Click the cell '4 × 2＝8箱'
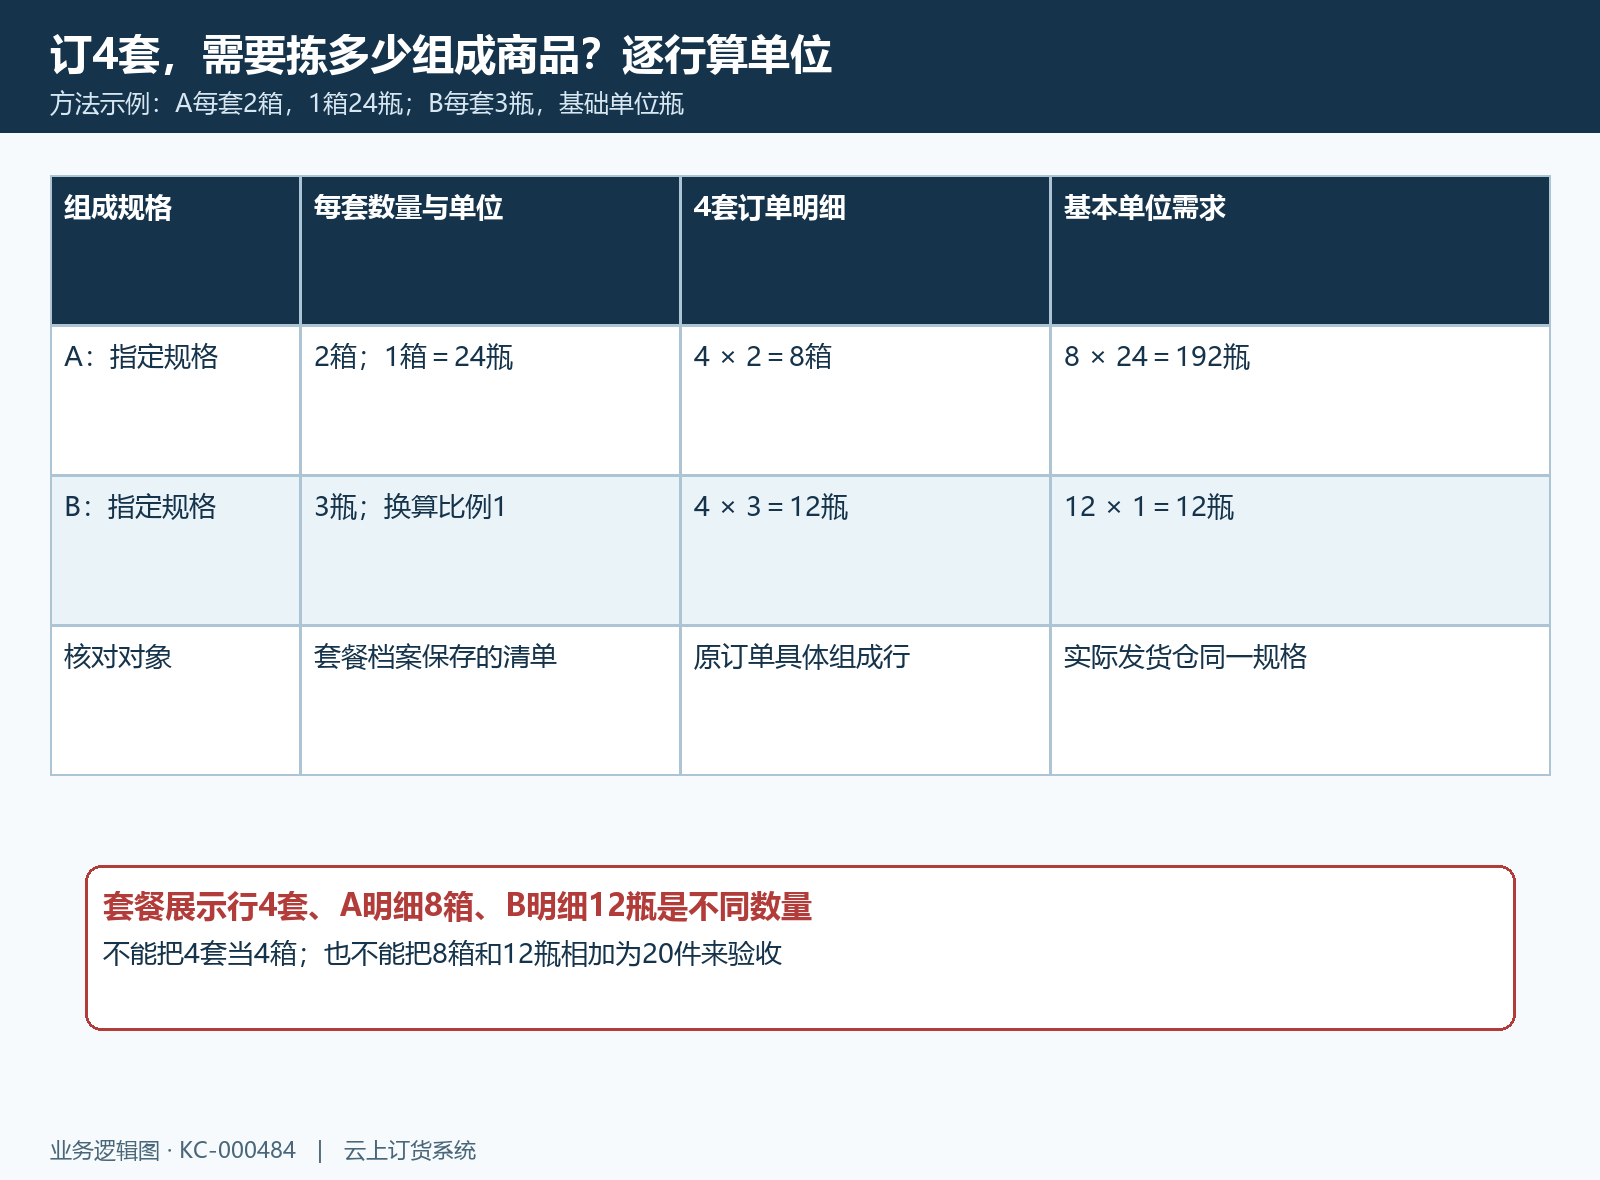The image size is (1600, 1180). [865, 401]
